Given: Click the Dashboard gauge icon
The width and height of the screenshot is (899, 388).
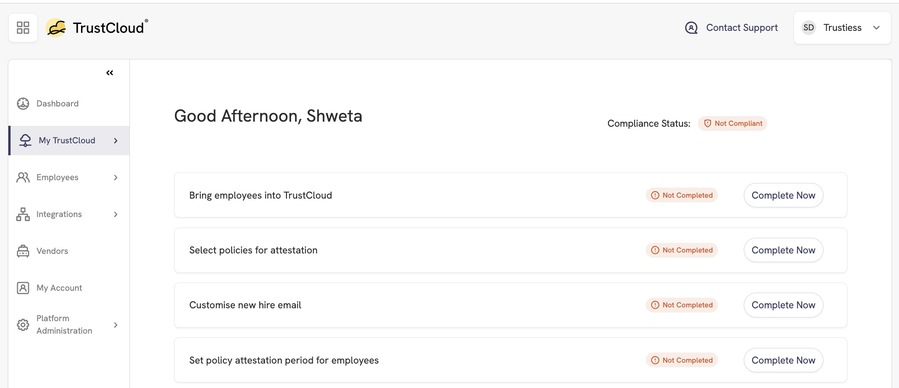Looking at the screenshot, I should pos(23,104).
